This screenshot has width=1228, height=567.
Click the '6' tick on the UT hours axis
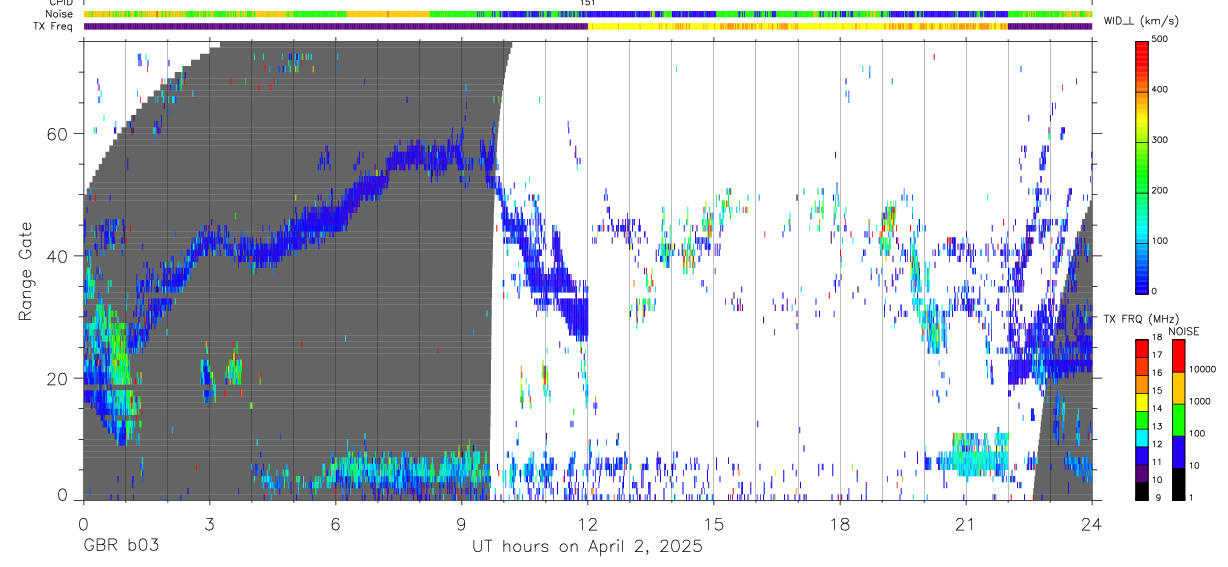coord(335,525)
